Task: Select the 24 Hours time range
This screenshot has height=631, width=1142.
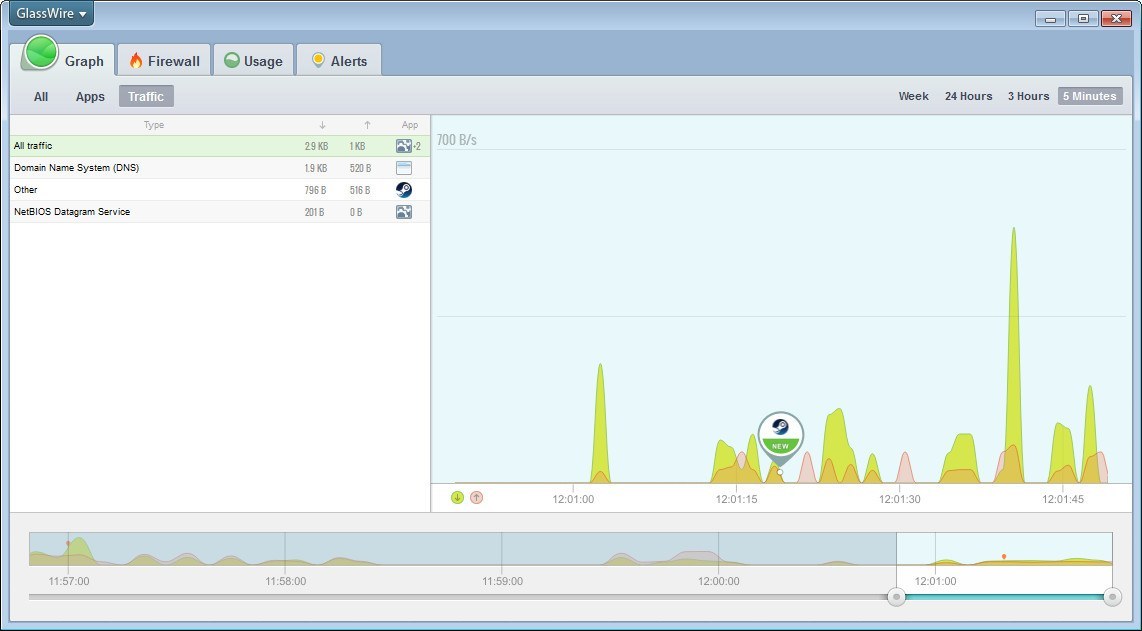Action: (x=967, y=96)
